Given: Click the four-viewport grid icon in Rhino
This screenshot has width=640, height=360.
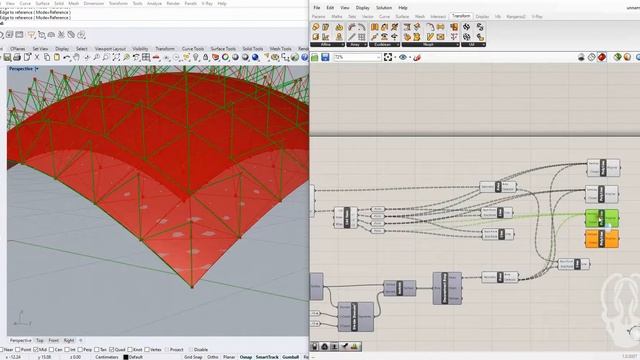Looking at the screenshot, I should coord(146,58).
